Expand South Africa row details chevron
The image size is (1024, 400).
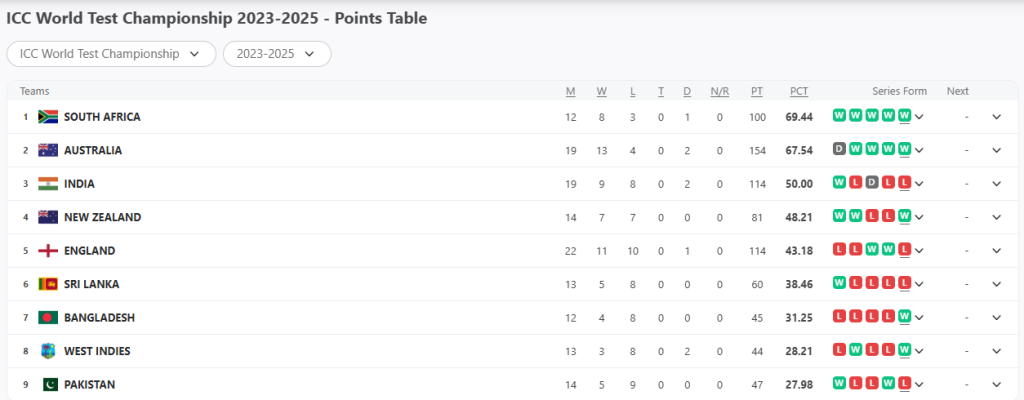tap(996, 117)
